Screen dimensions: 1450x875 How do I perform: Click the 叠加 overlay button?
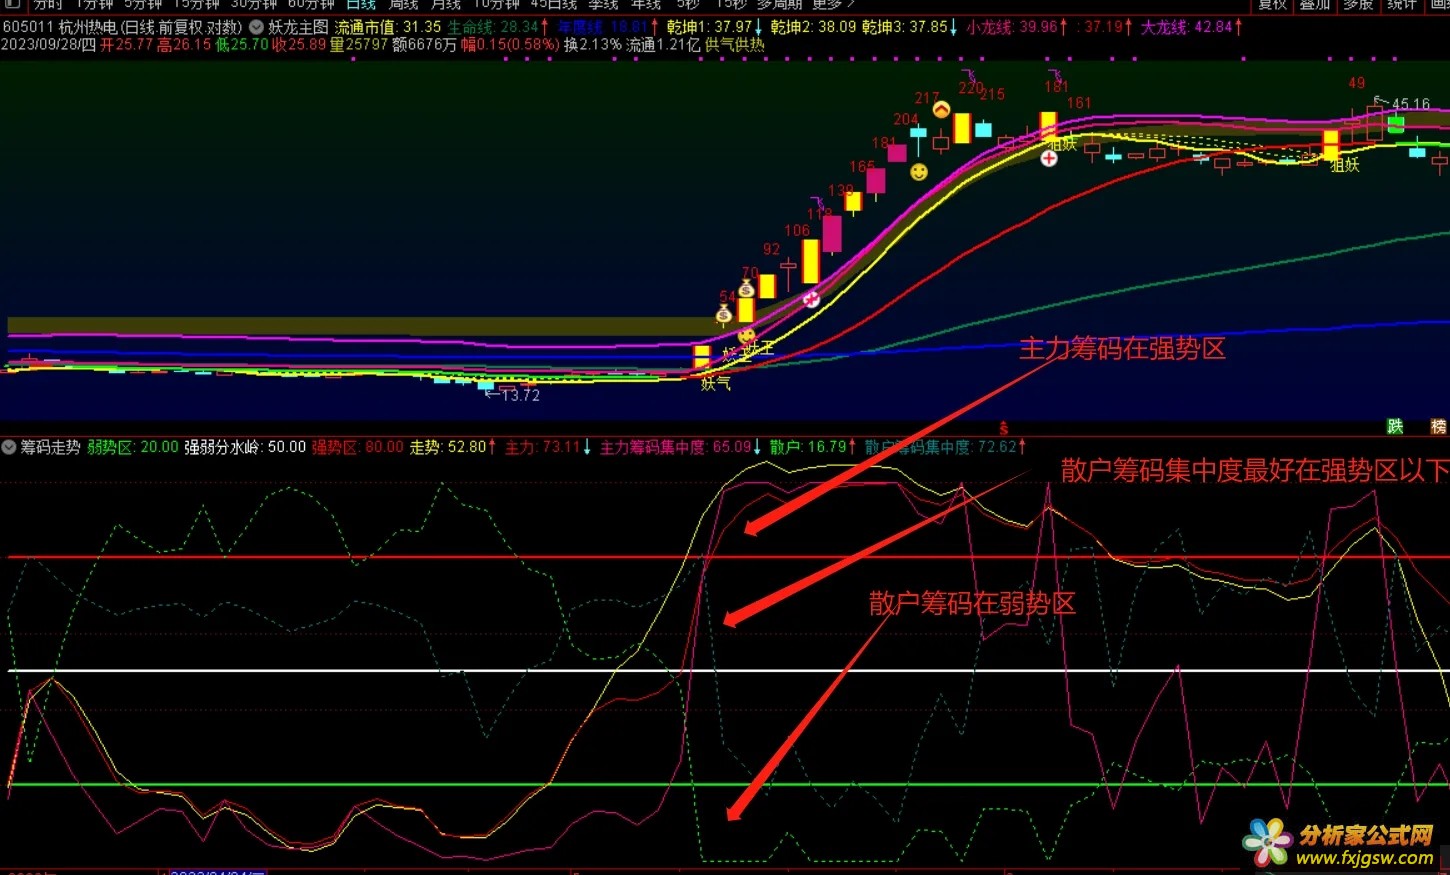pyautogui.click(x=1315, y=5)
